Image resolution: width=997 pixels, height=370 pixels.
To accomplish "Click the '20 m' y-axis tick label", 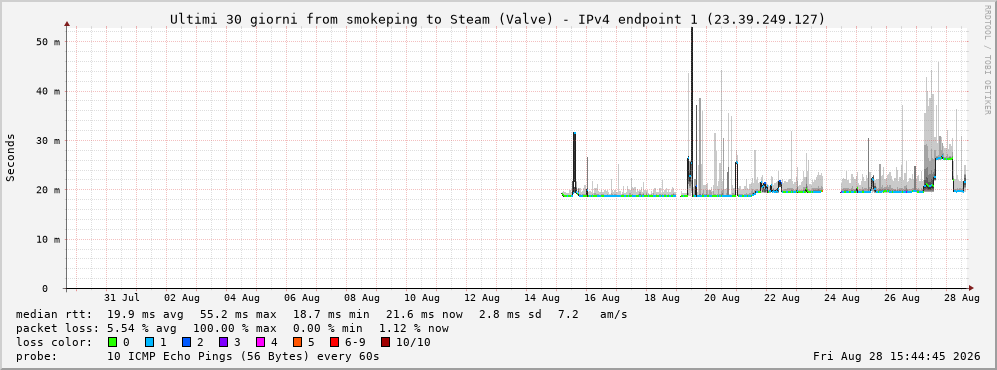I will coord(48,190).
